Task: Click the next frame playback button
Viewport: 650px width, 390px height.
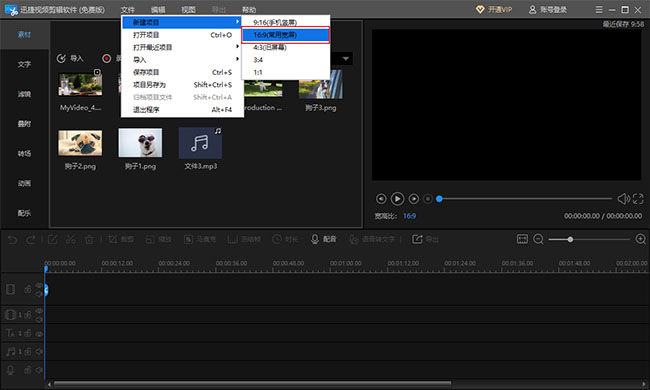Action: 413,199
